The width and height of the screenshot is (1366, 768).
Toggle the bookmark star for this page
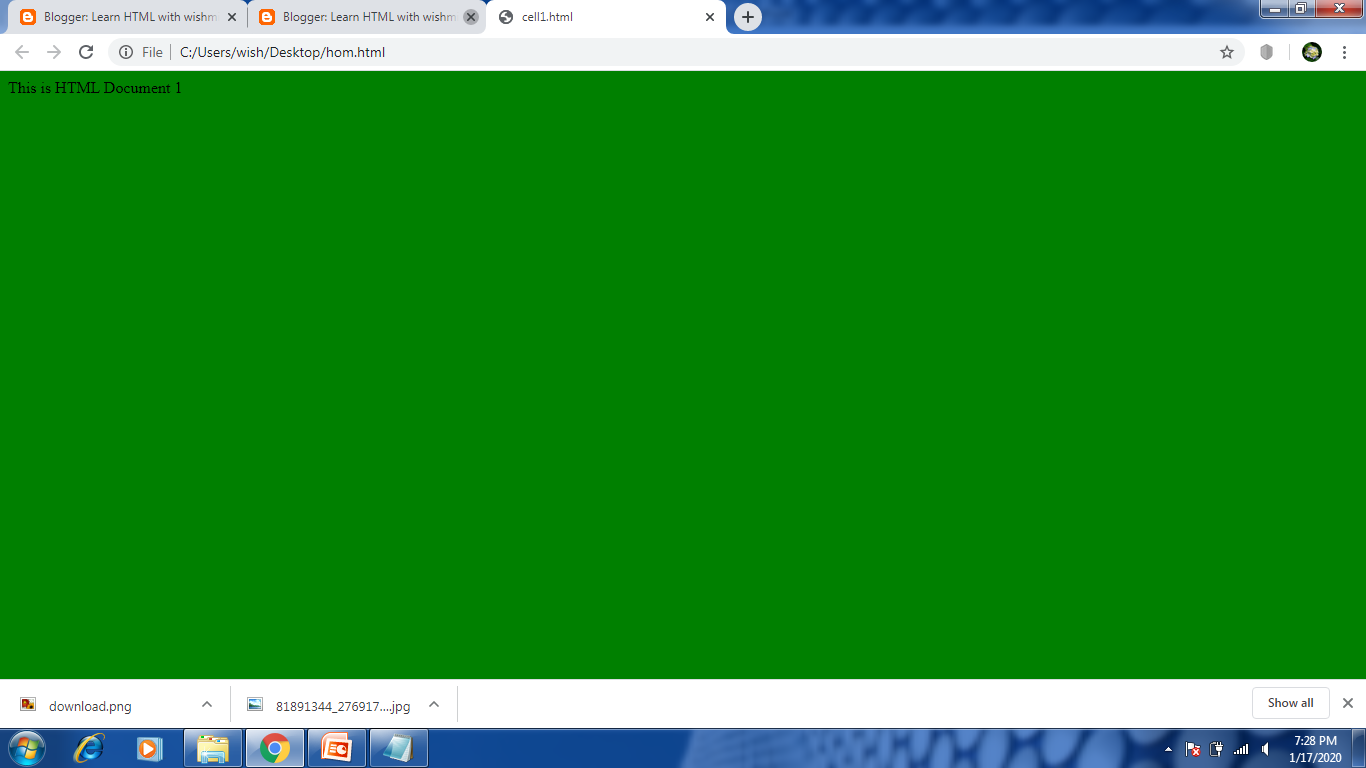click(1226, 51)
